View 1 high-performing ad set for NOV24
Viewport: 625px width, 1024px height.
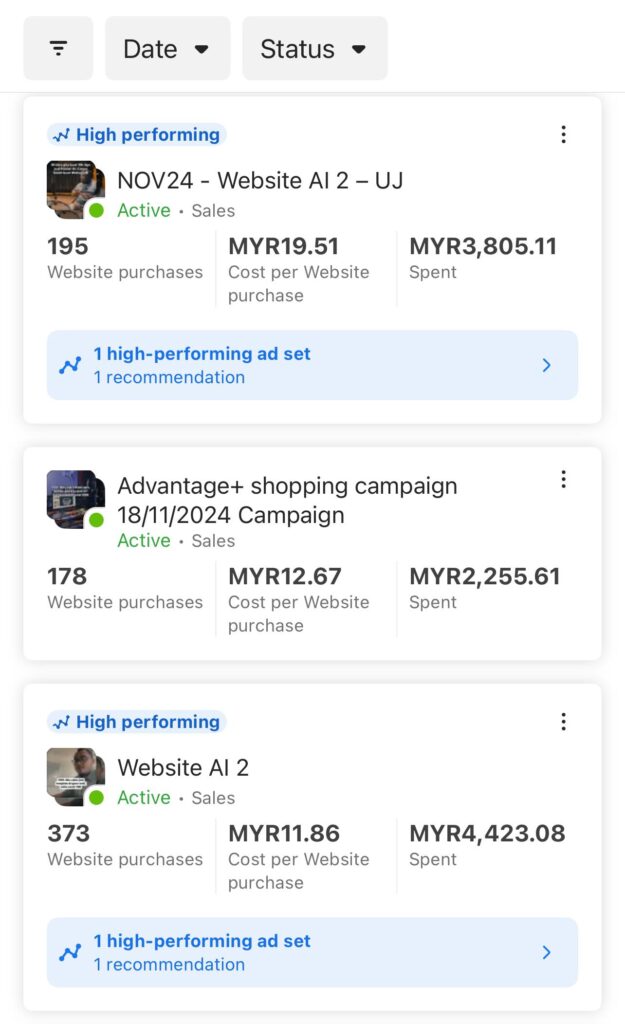[202, 354]
